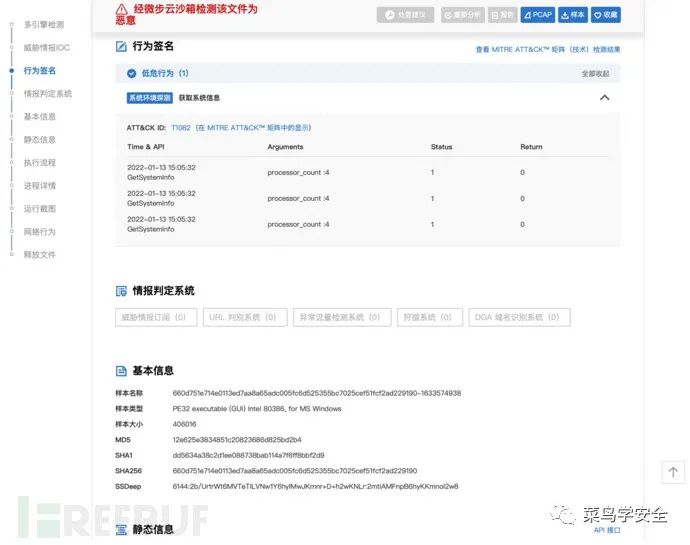Jump to 威胁情报IOC in sidebar
The height and width of the screenshot is (545, 690).
[47, 48]
